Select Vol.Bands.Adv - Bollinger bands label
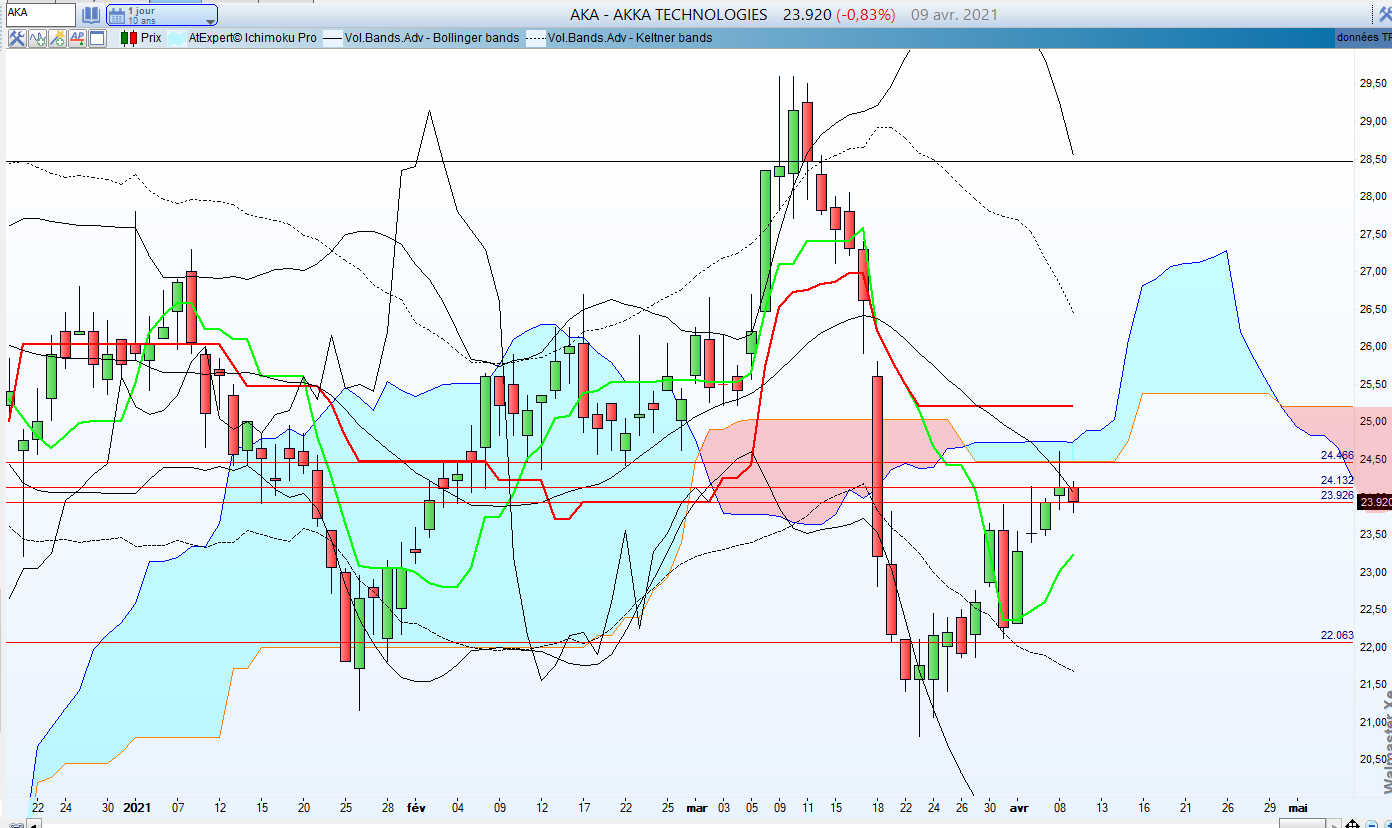This screenshot has height=828, width=1392. pyautogui.click(x=432, y=38)
